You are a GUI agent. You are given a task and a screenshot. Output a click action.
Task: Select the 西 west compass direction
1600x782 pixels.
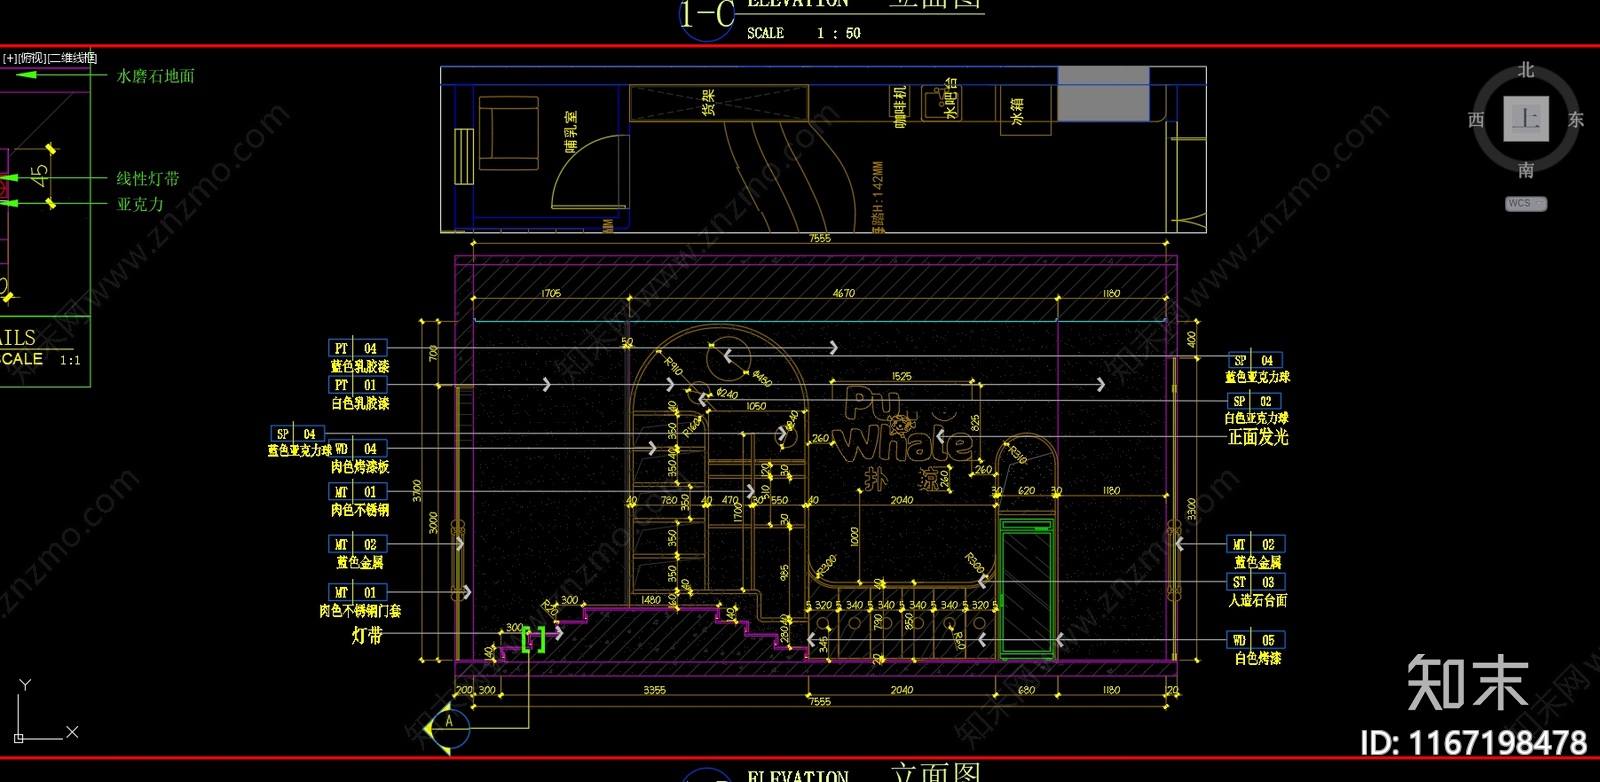click(x=1476, y=120)
